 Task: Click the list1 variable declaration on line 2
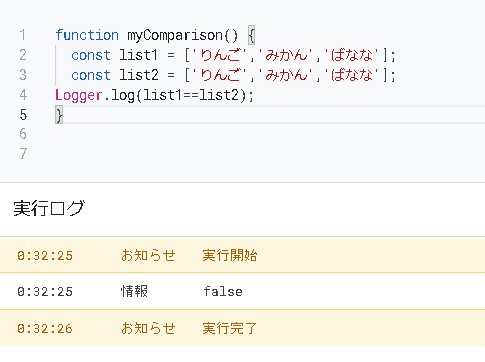(138, 55)
